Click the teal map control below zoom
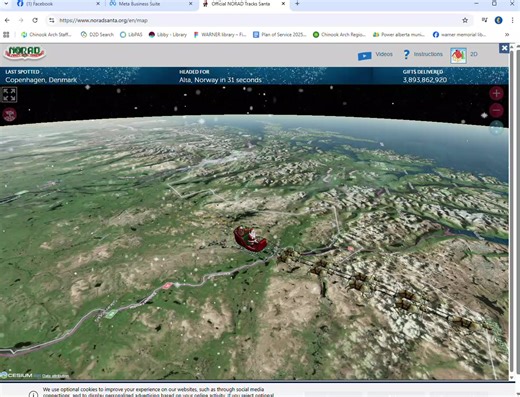520x397 pixels. pos(496,127)
